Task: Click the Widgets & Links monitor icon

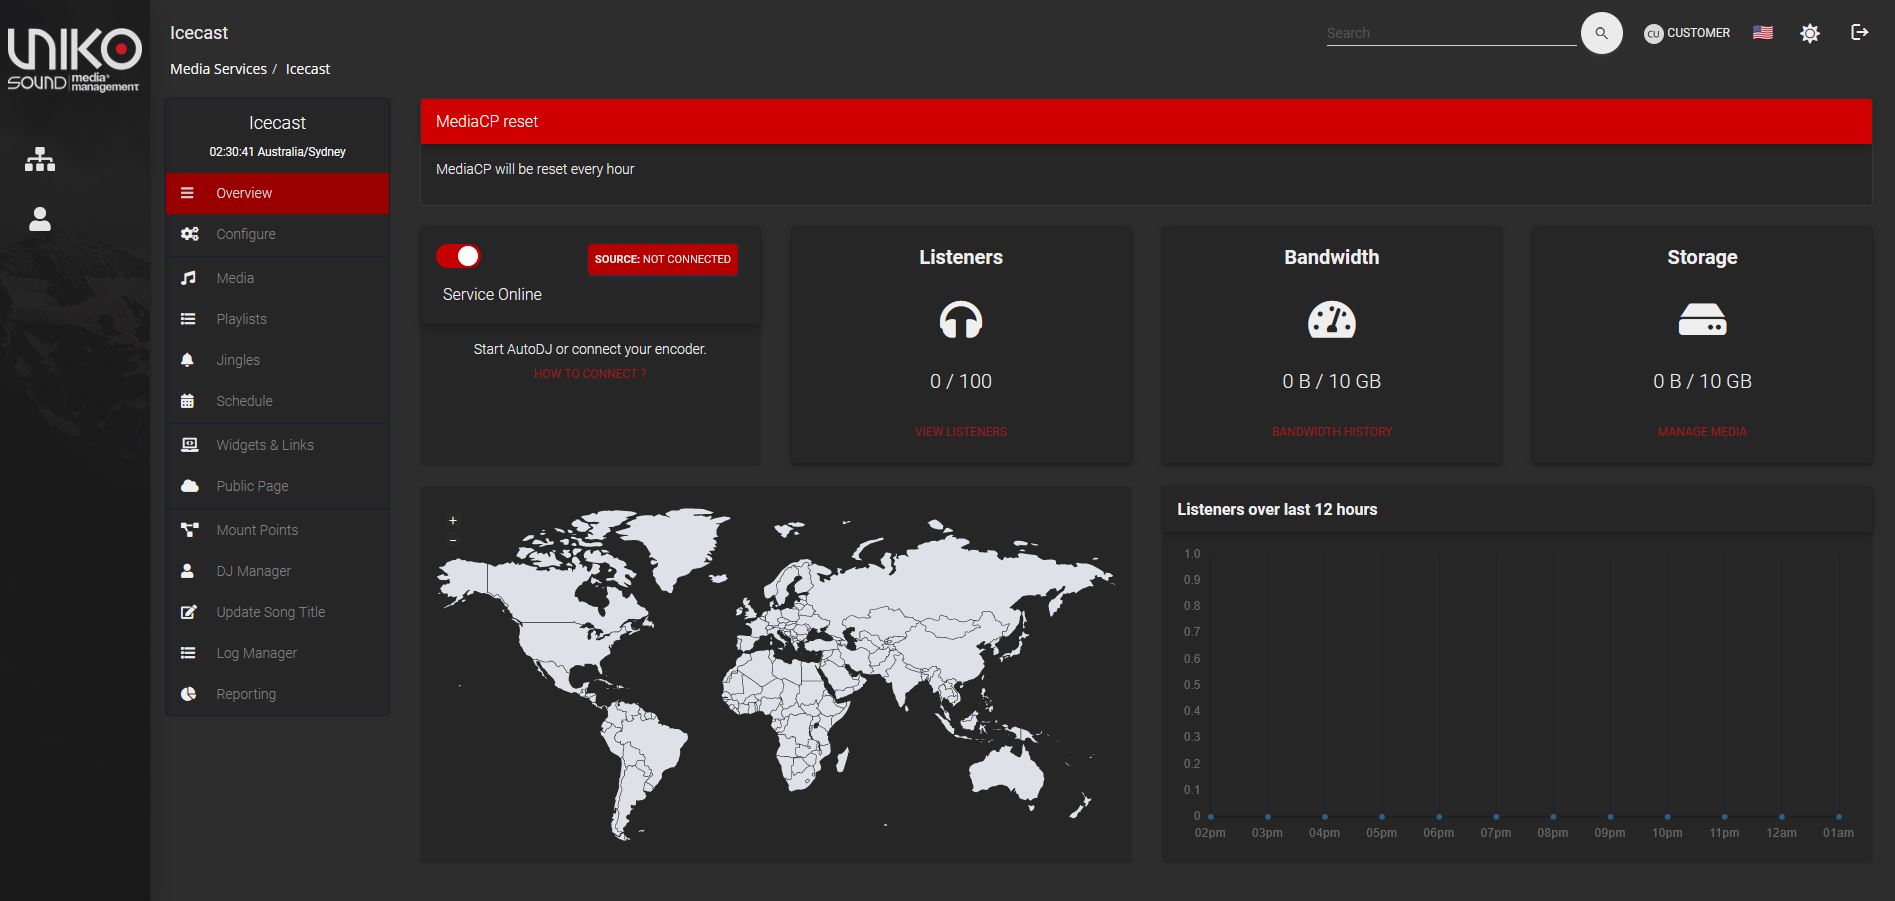Action: pos(189,445)
